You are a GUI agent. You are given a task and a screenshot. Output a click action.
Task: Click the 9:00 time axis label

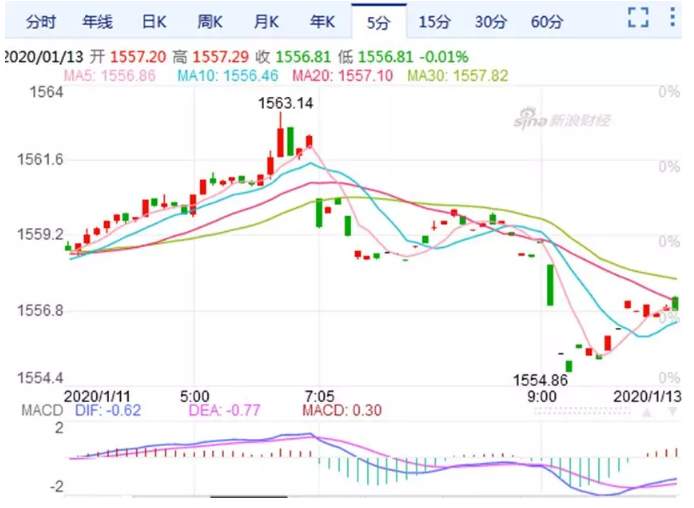[542, 396]
